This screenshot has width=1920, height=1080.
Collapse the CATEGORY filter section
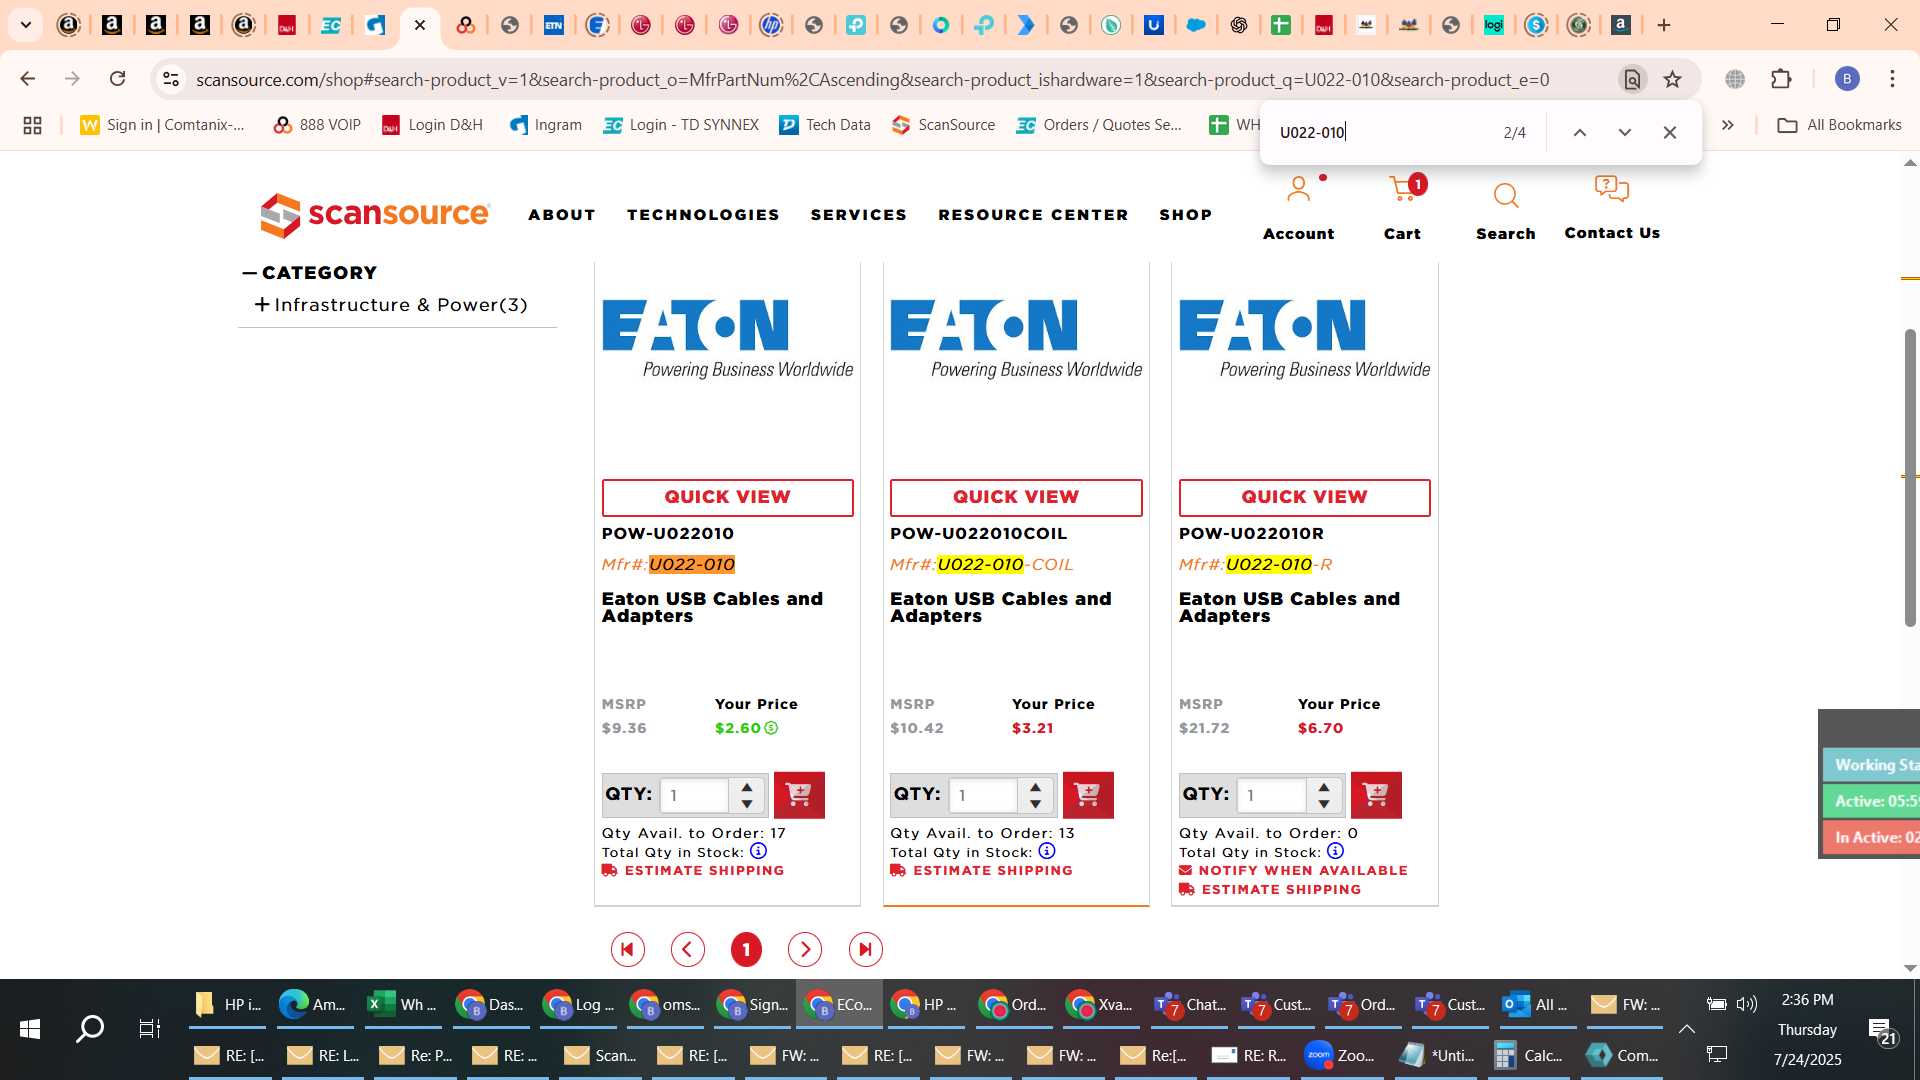coord(250,273)
